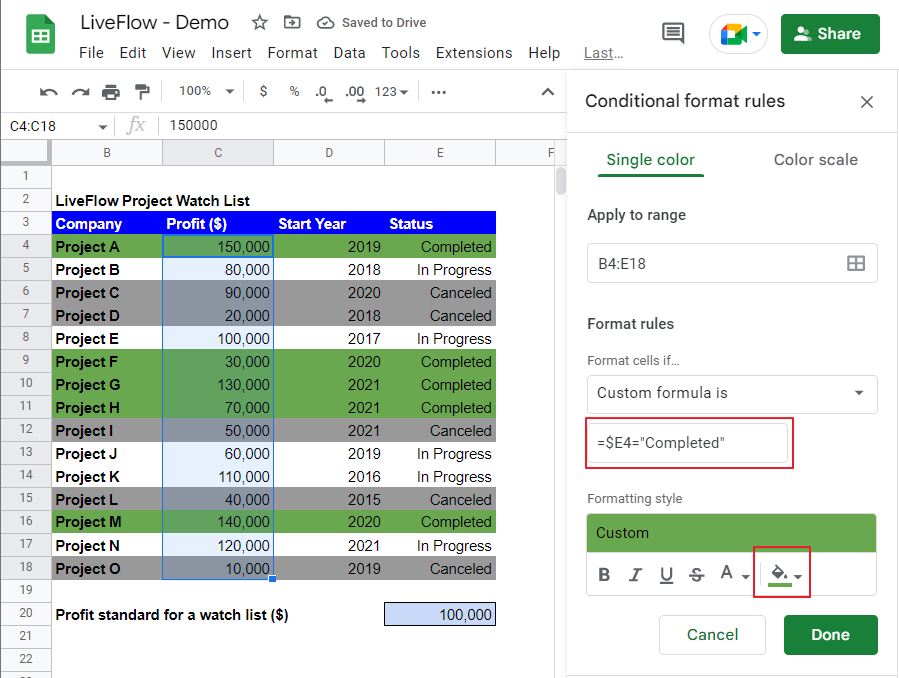Expand the name box dropdown arrow
This screenshot has height=678, width=899.
click(103, 127)
